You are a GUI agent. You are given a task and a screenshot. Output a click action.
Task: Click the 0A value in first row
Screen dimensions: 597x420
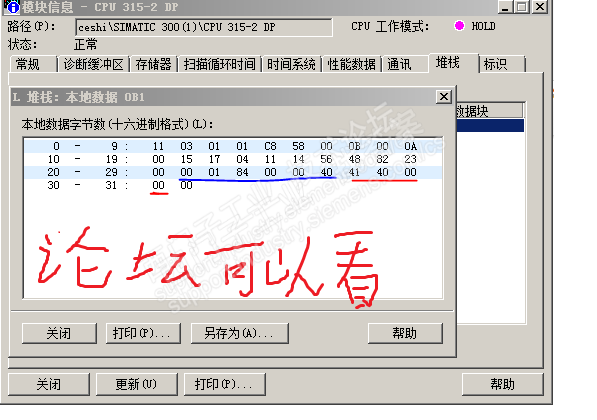(410, 146)
